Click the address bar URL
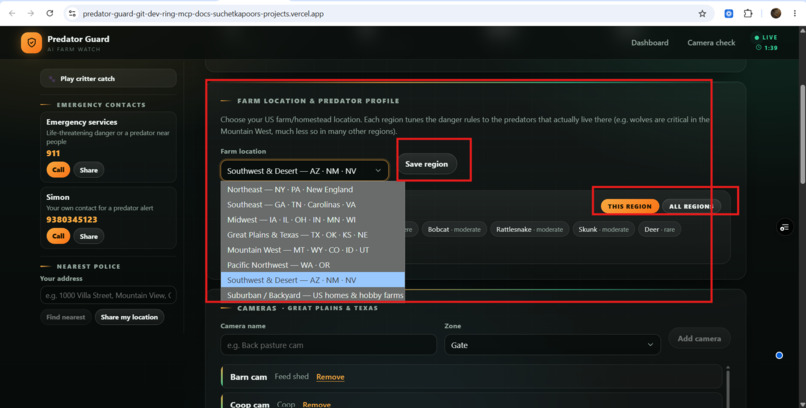The height and width of the screenshot is (408, 806). click(203, 14)
